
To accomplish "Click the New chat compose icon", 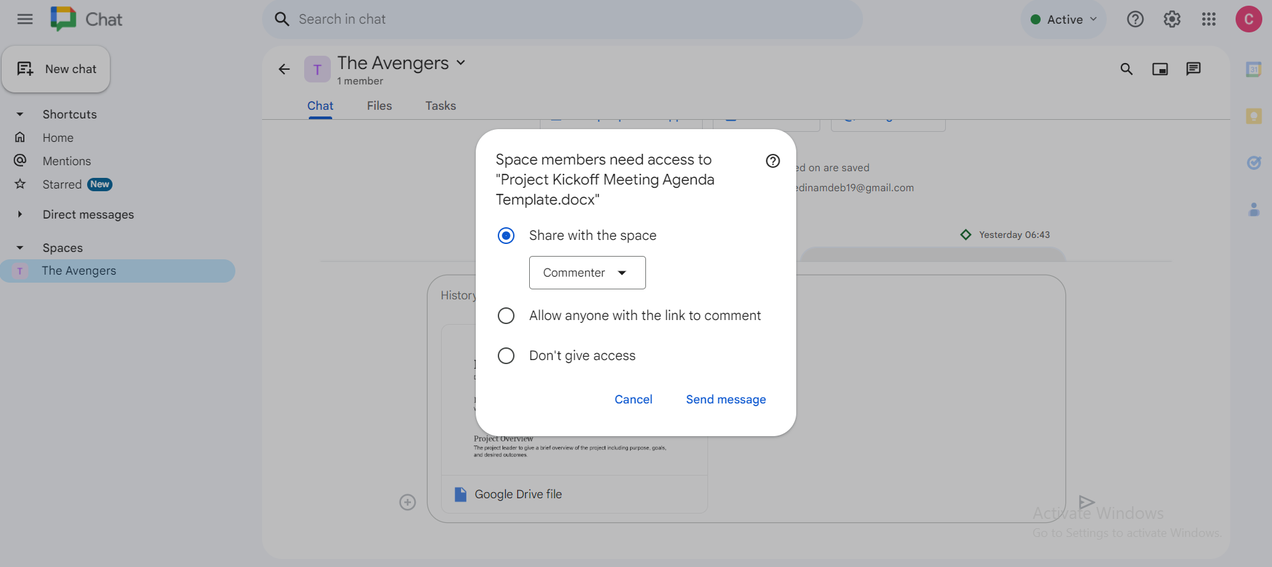I will 25,69.
